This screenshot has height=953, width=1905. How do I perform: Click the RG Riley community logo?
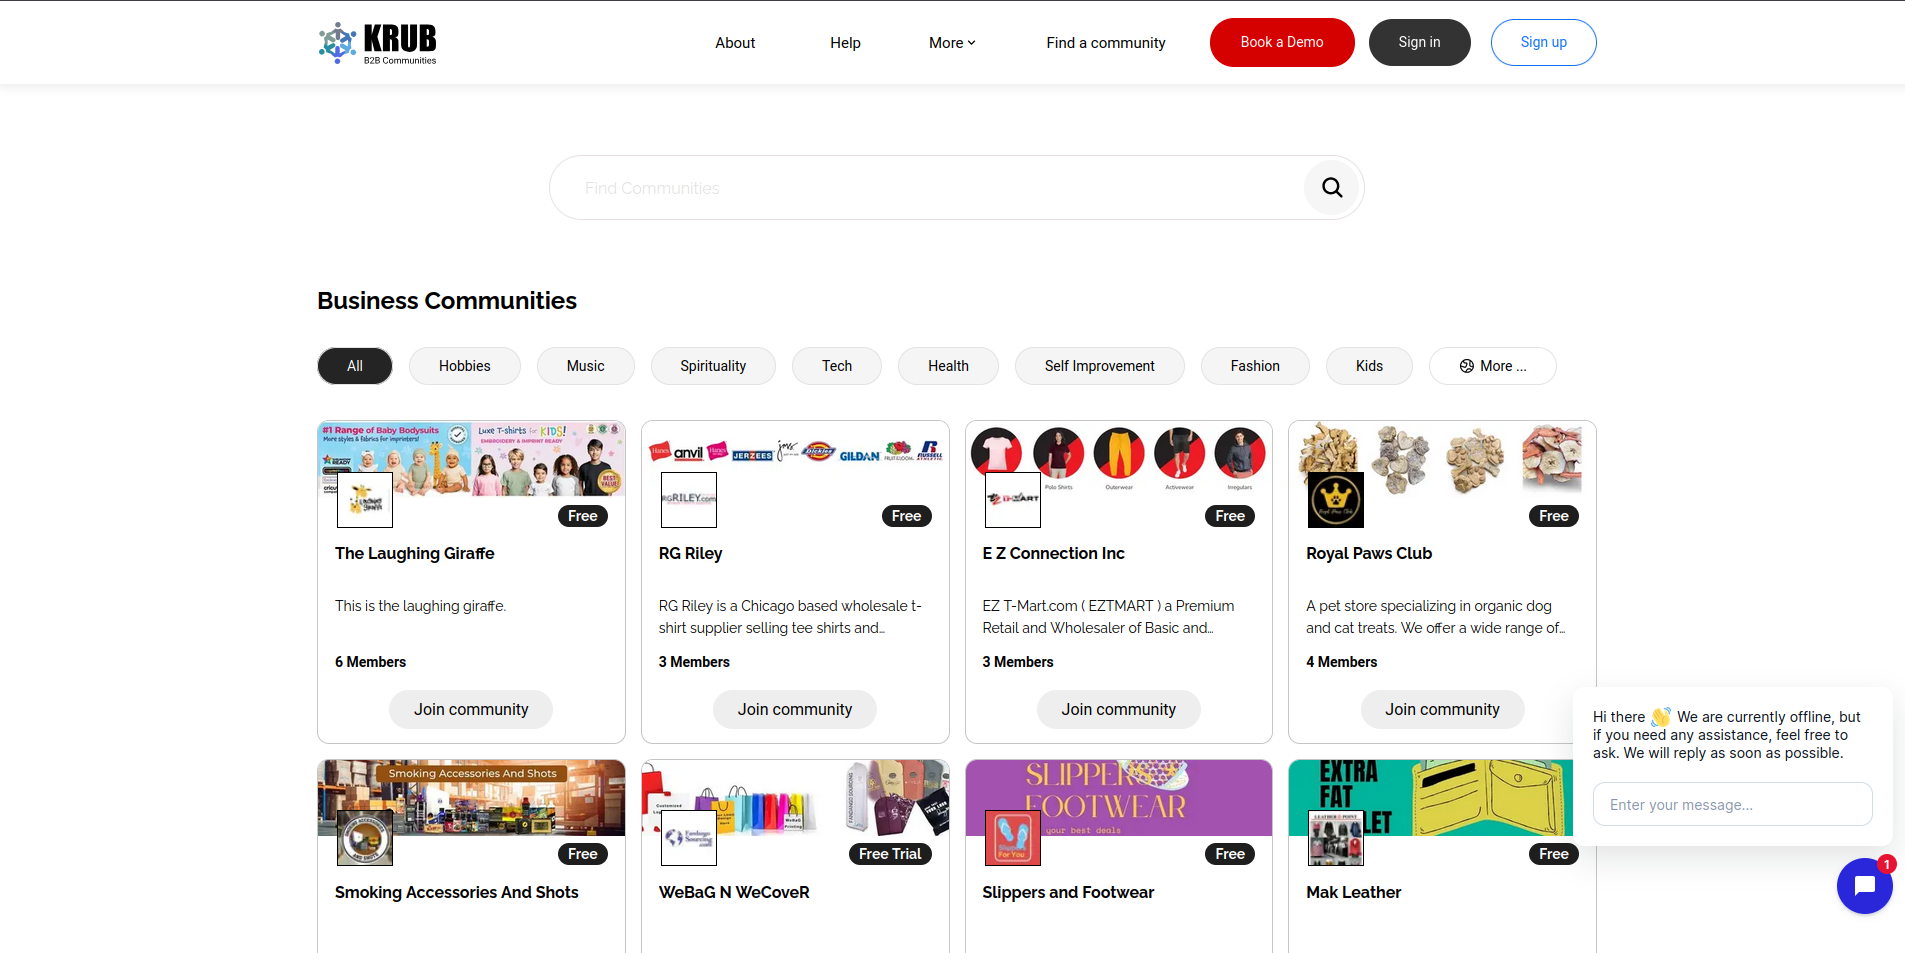point(689,500)
